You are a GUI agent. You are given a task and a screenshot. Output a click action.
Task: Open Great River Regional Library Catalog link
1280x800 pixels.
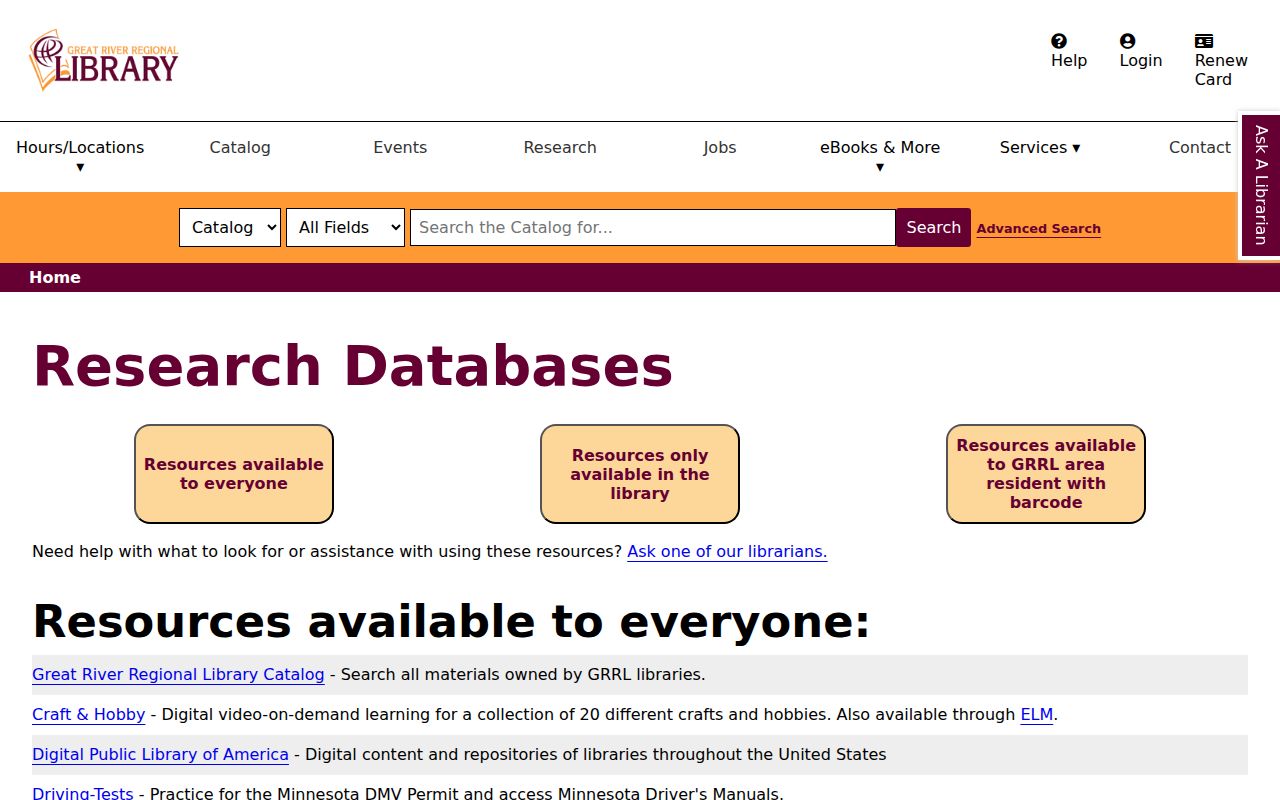pyautogui.click(x=178, y=674)
